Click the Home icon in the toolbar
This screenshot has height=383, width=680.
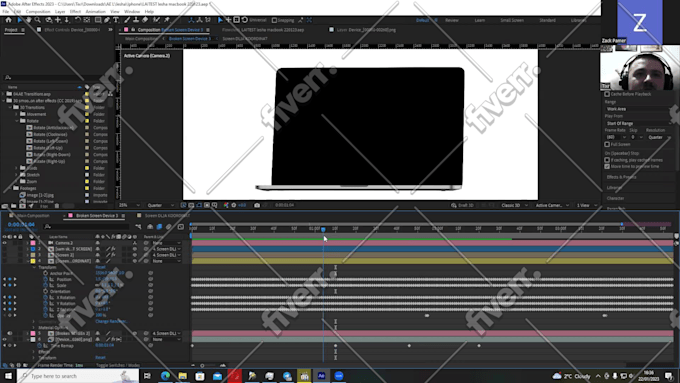8,20
